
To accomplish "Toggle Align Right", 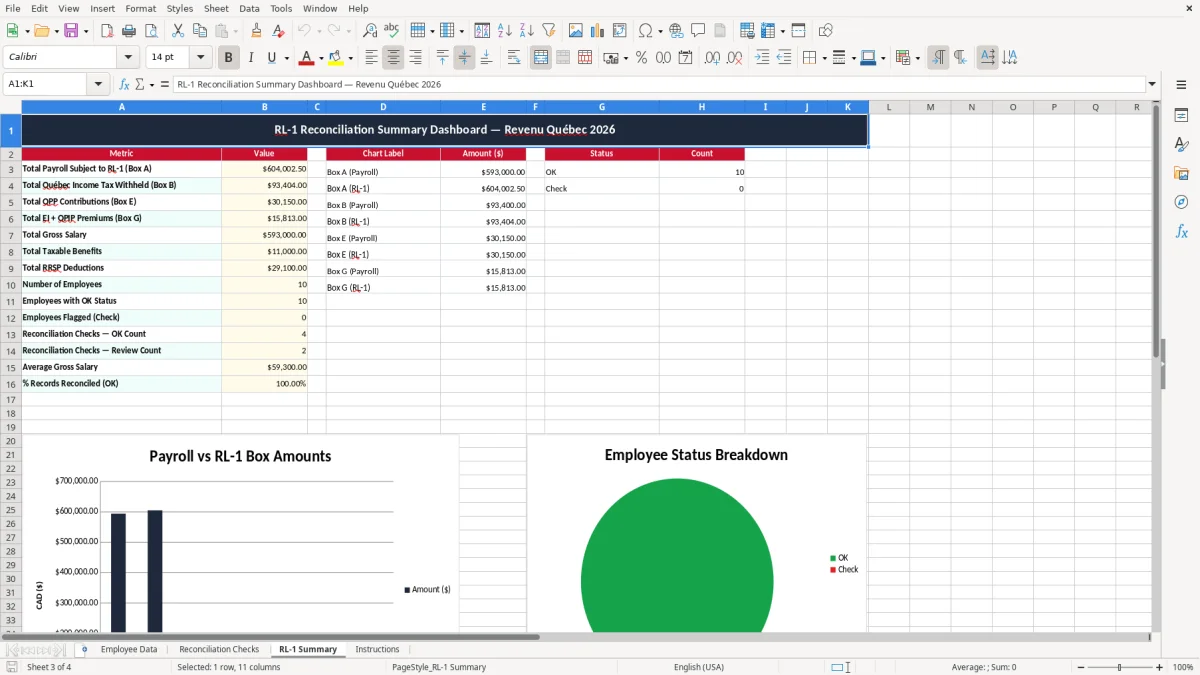I will (415, 58).
